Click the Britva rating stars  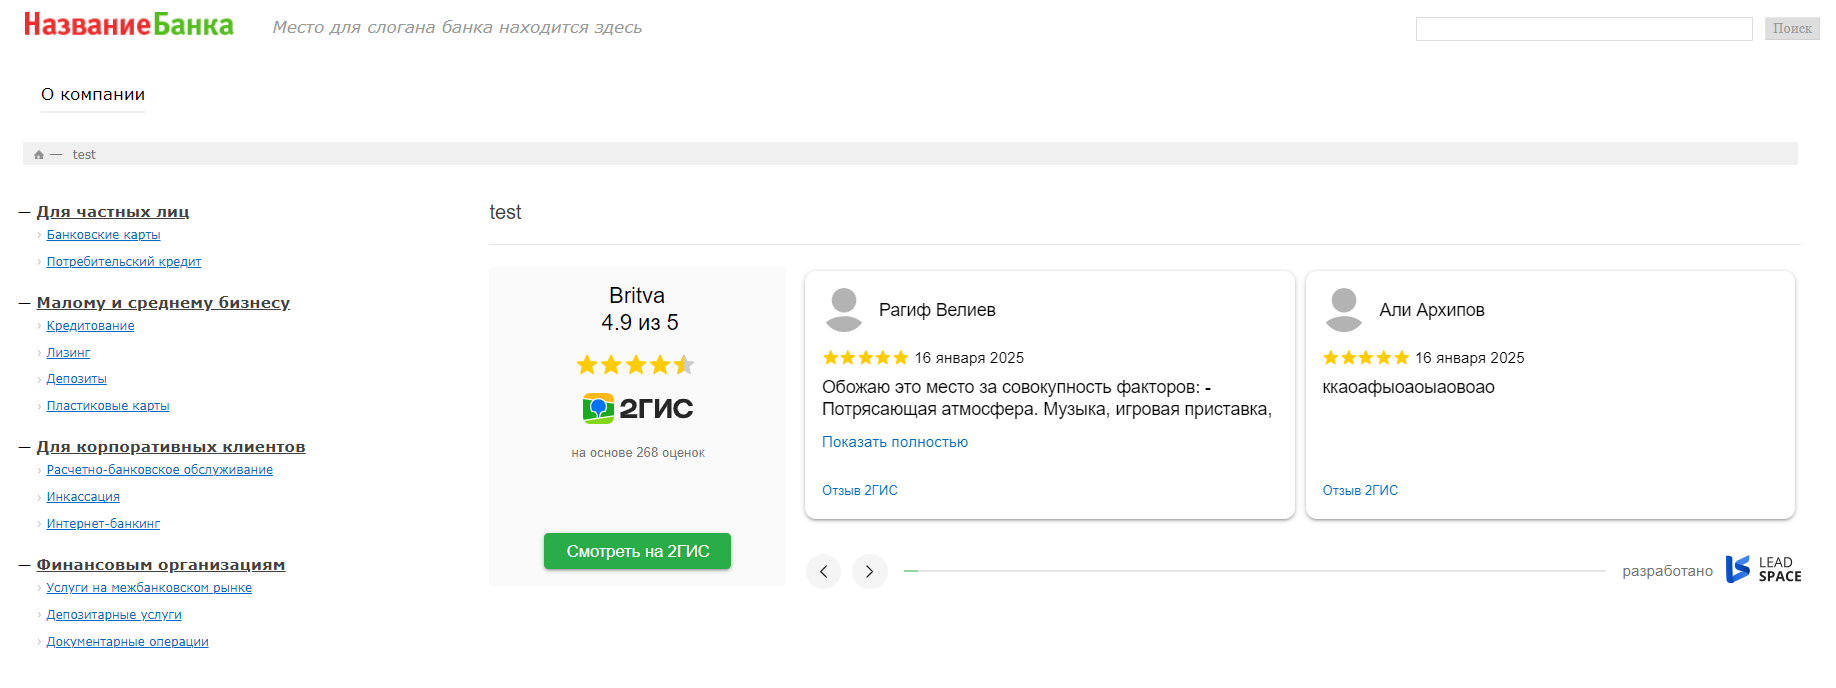(x=635, y=365)
